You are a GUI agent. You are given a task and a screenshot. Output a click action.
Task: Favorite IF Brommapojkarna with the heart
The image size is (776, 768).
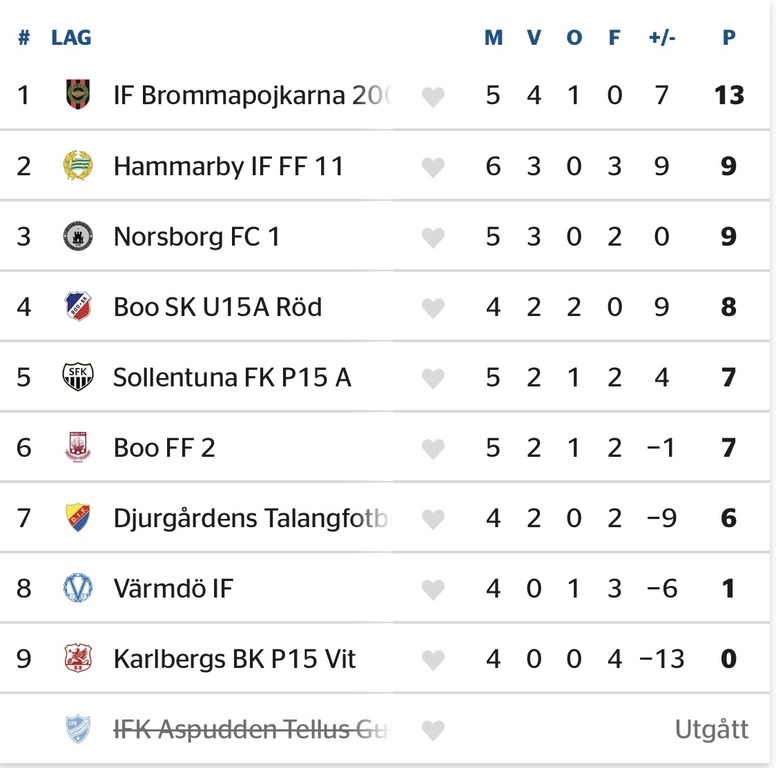click(432, 96)
